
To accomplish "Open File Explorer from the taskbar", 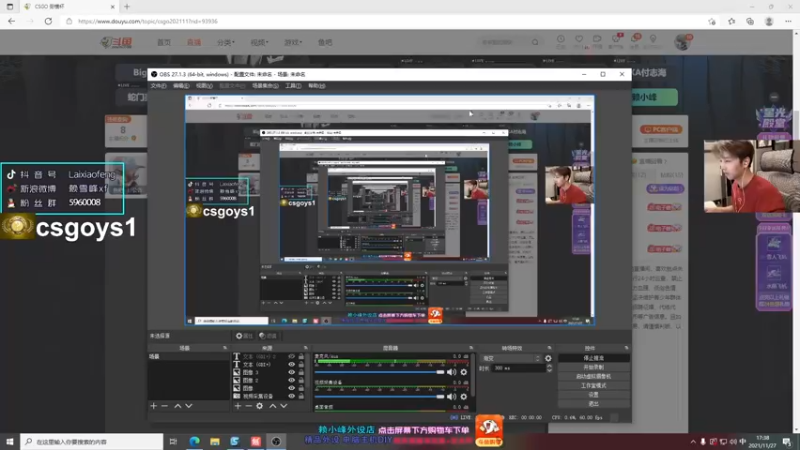I will [x=215, y=441].
